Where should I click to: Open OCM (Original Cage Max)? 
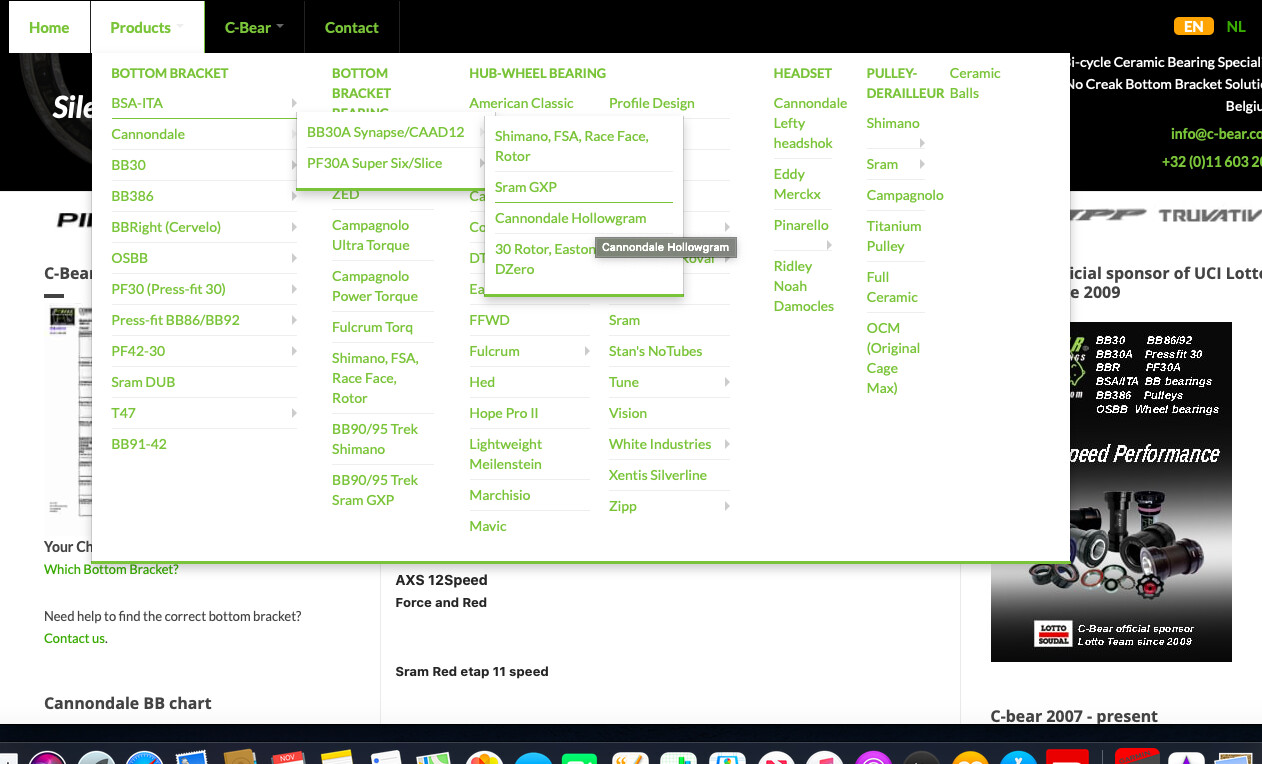click(x=893, y=358)
